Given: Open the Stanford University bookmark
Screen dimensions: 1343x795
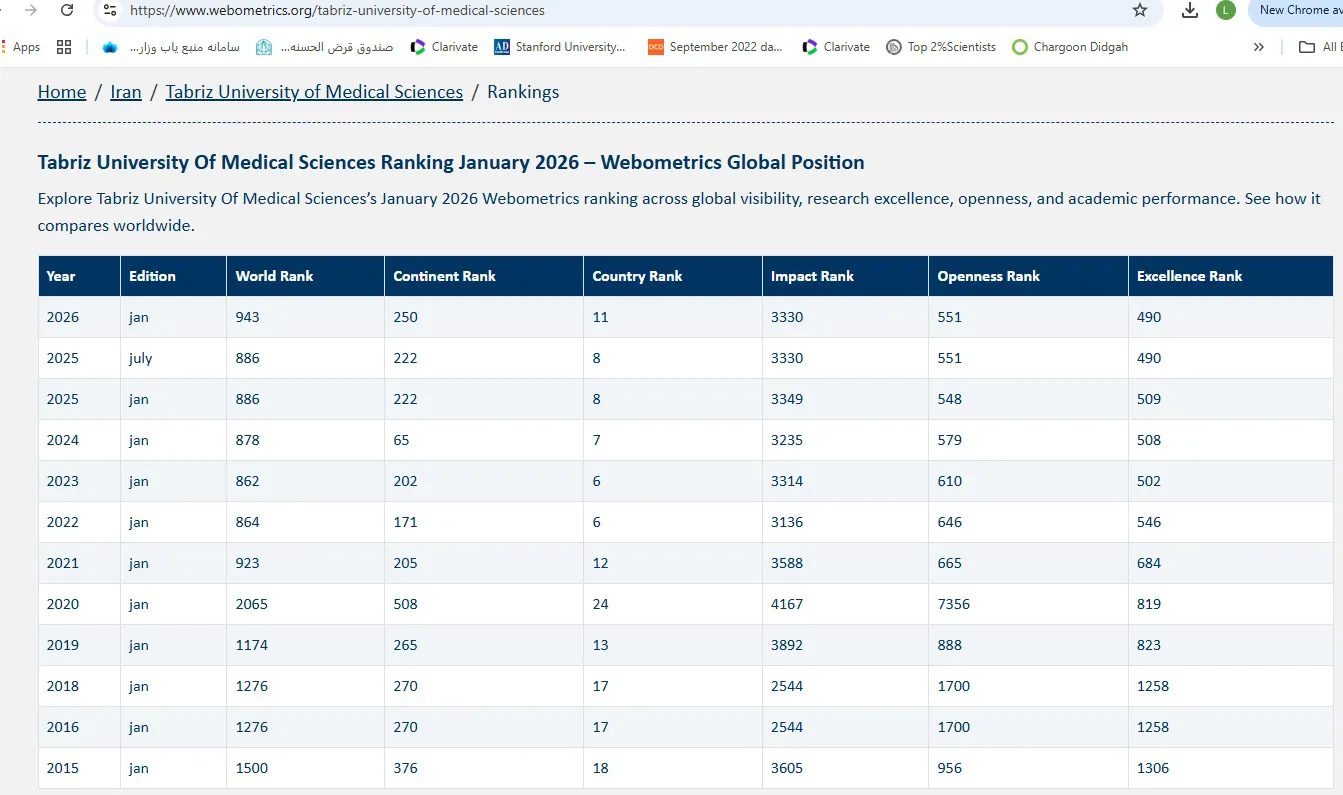Looking at the screenshot, I should point(560,47).
